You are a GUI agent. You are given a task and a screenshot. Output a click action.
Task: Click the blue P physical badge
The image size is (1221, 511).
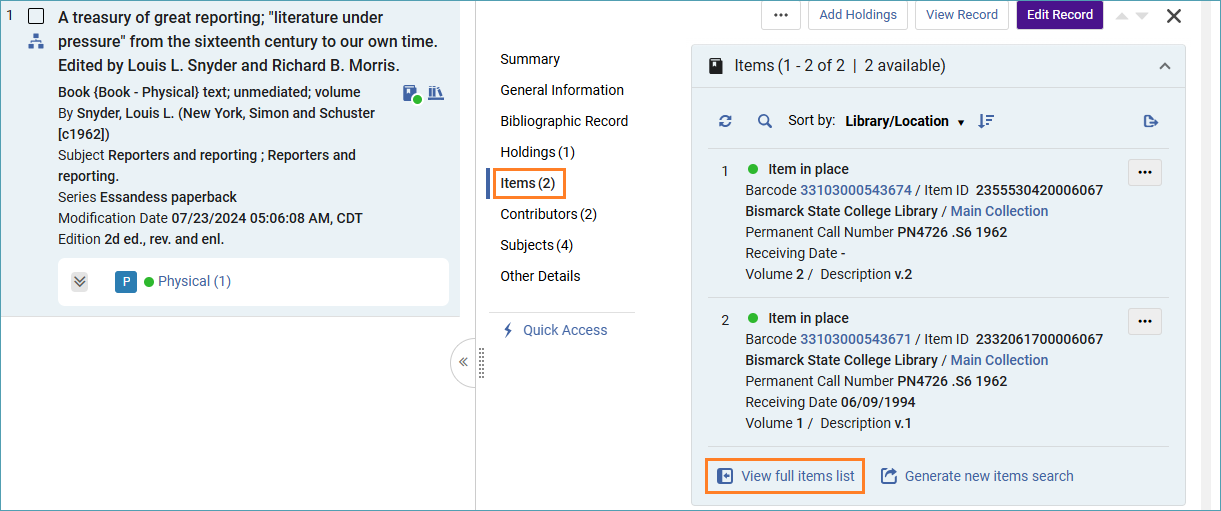click(x=126, y=282)
